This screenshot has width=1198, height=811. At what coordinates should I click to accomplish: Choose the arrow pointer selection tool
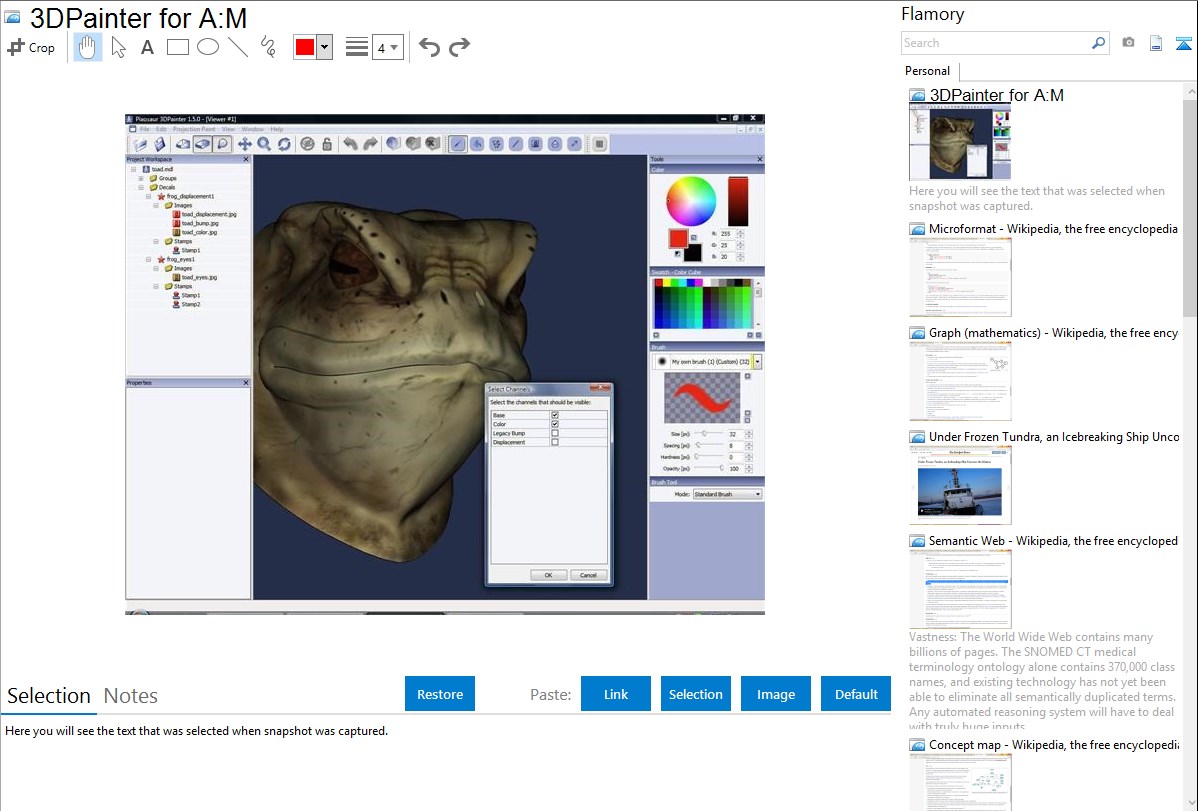point(119,47)
